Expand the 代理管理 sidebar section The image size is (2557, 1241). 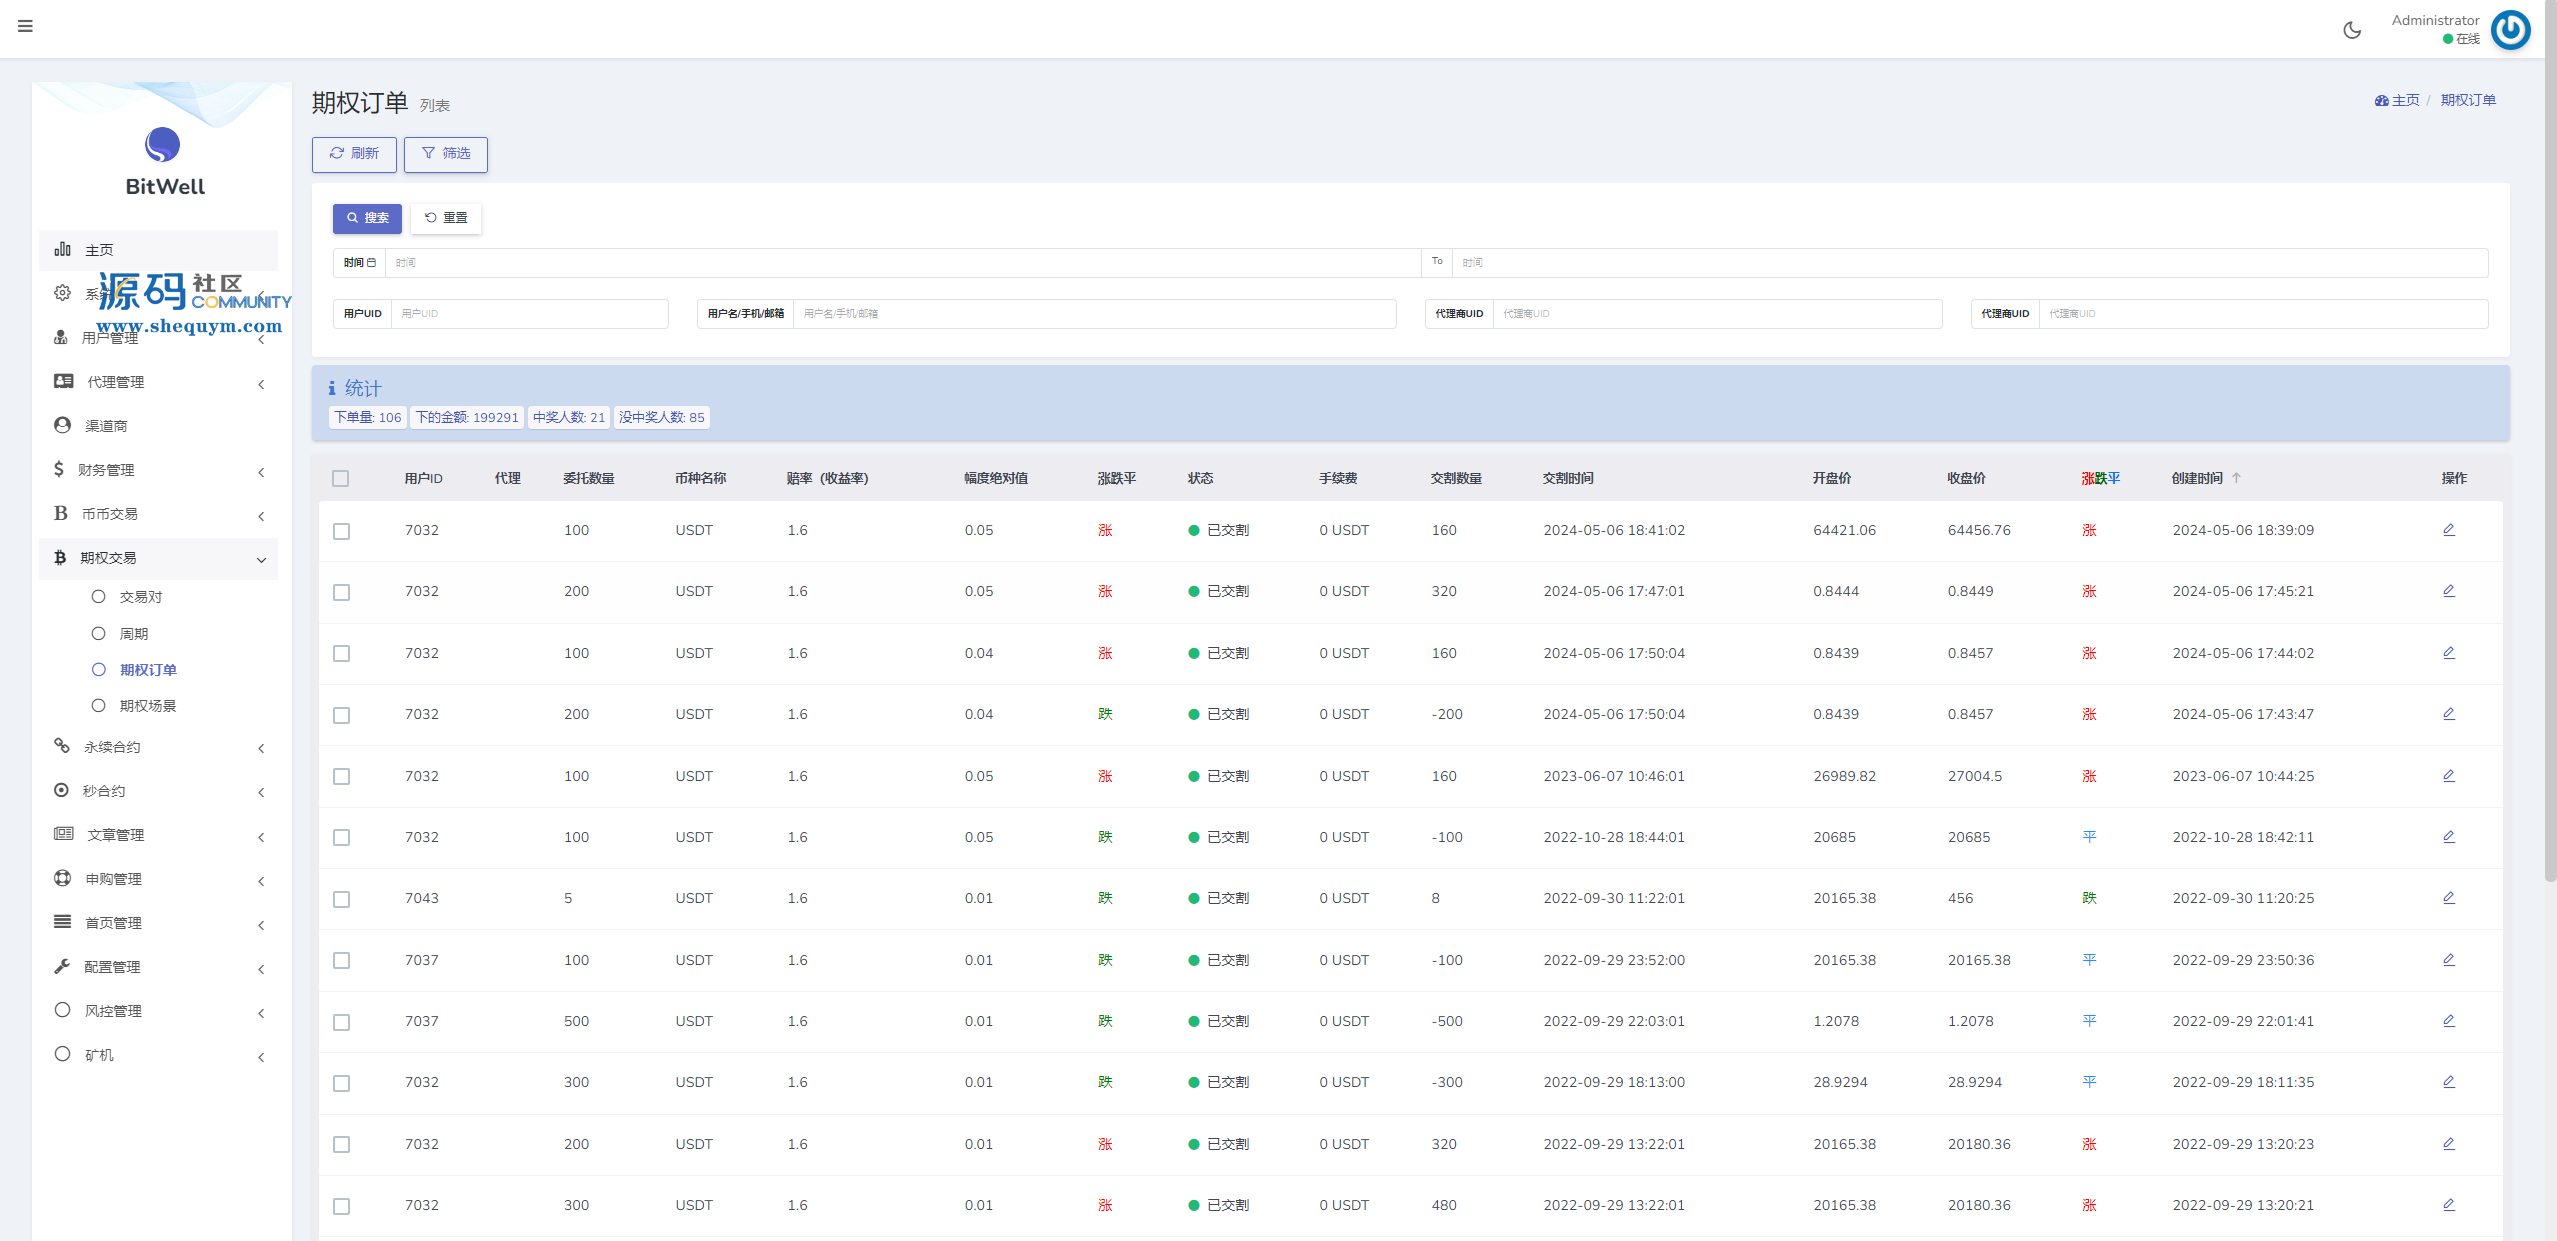click(159, 382)
